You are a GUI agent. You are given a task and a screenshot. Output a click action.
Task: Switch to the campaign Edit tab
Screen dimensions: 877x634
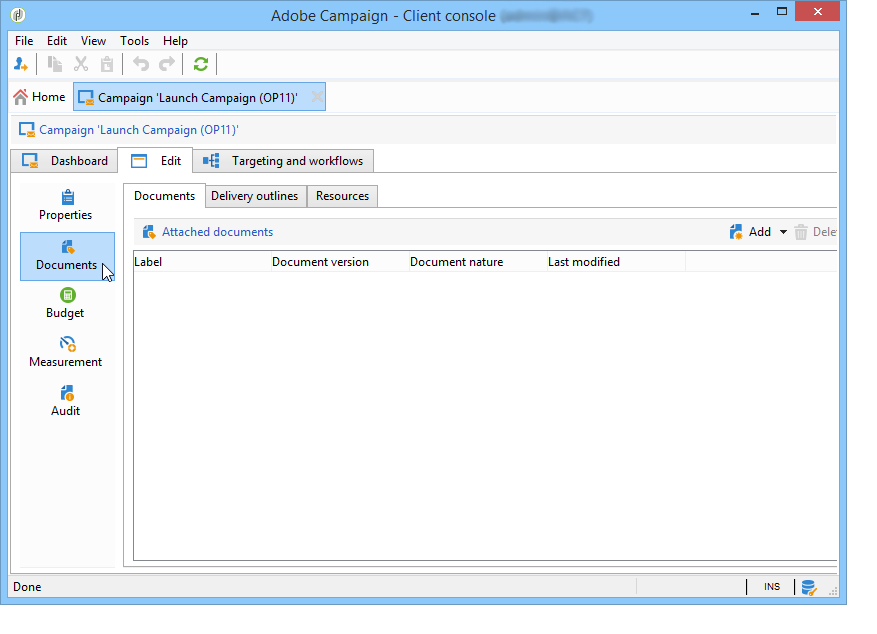pyautogui.click(x=155, y=161)
